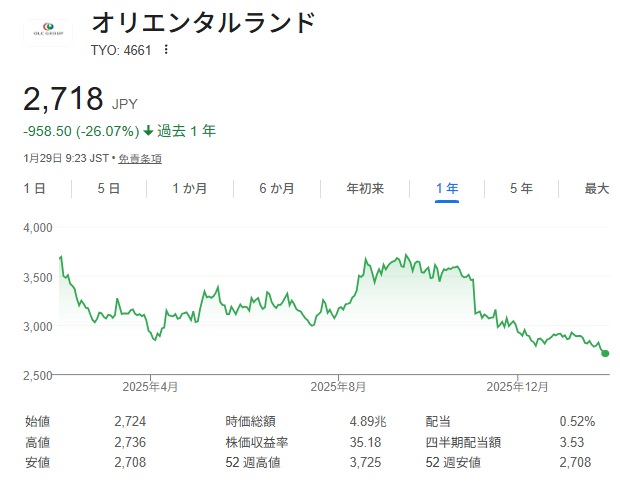Click the 安値 label
The height and width of the screenshot is (489, 620).
point(38,462)
